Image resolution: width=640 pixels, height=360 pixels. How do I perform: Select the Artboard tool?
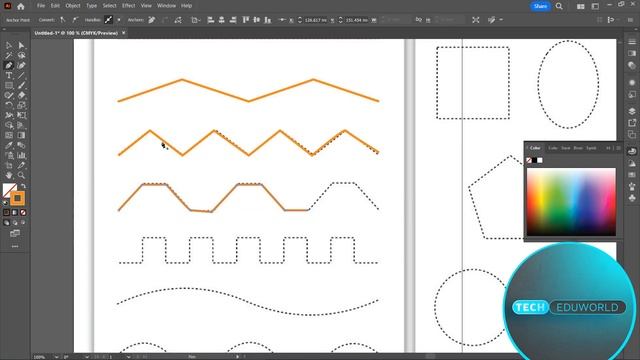point(9,165)
